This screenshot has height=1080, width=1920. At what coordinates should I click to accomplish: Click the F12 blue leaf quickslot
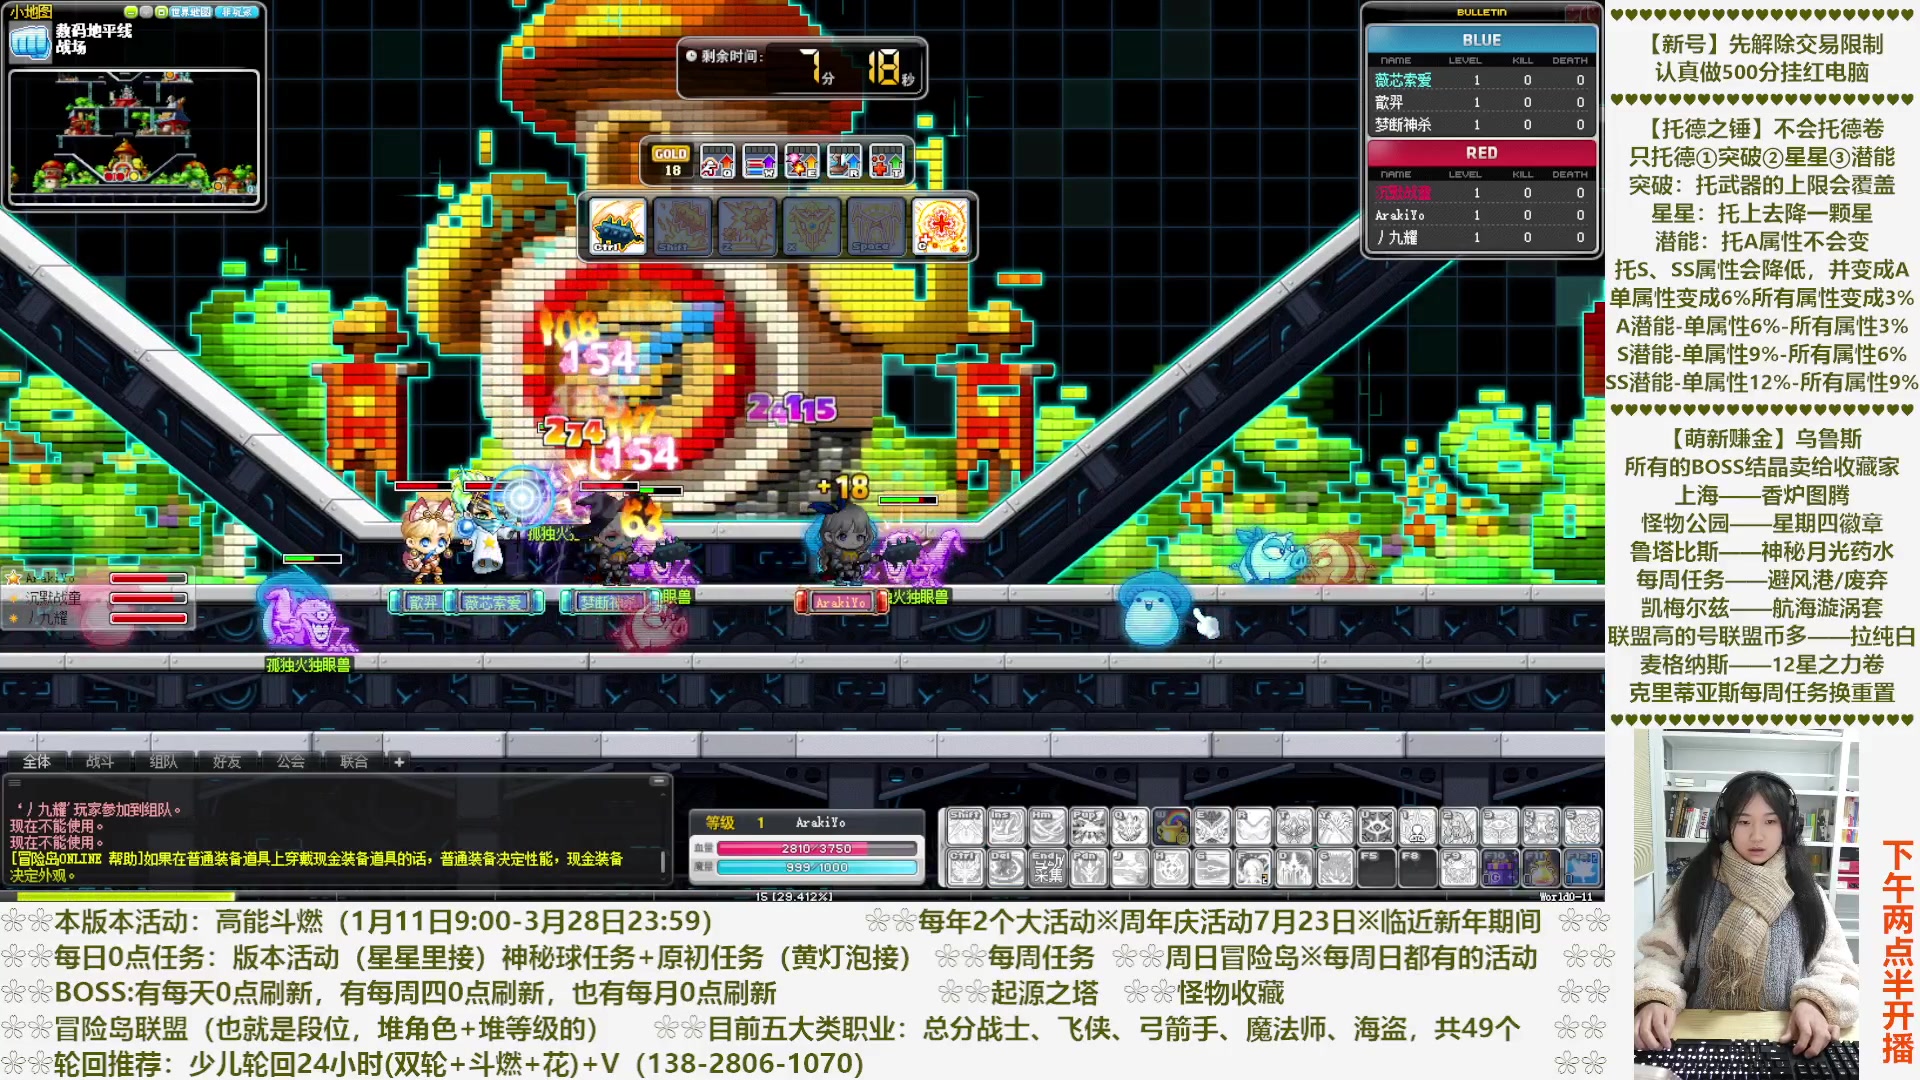tap(1581, 868)
